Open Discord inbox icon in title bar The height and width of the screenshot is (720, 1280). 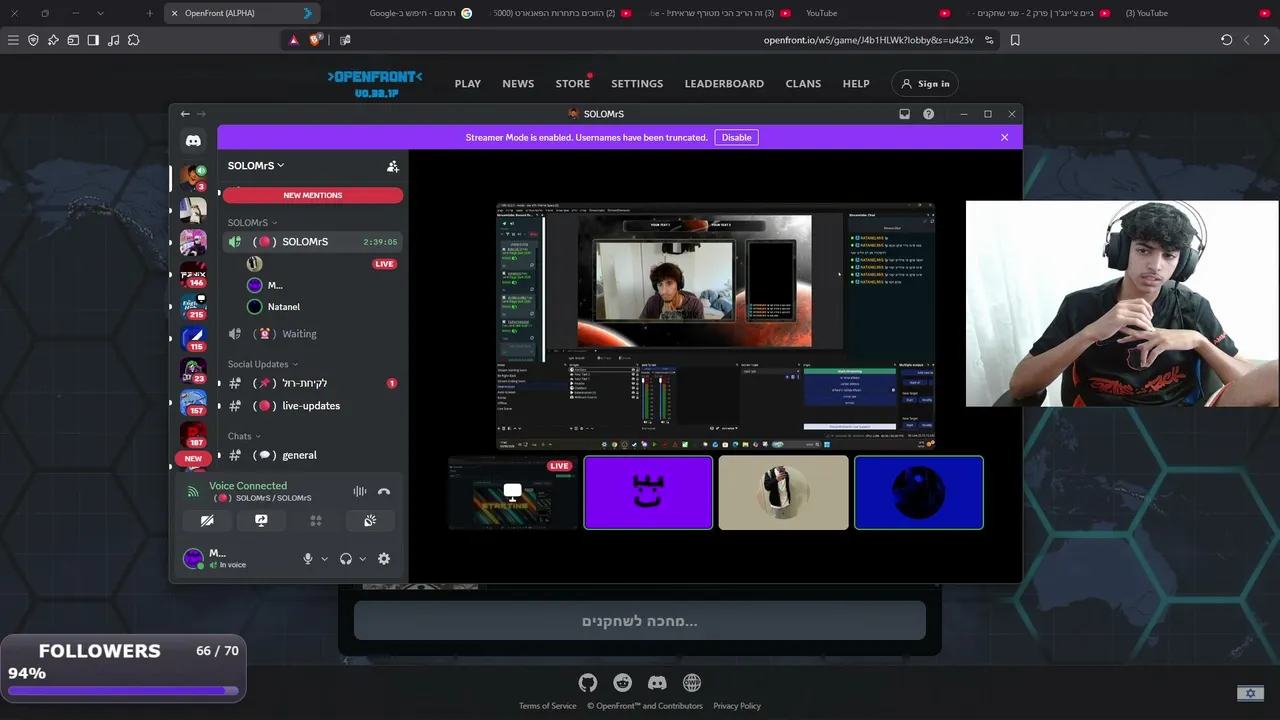point(905,114)
